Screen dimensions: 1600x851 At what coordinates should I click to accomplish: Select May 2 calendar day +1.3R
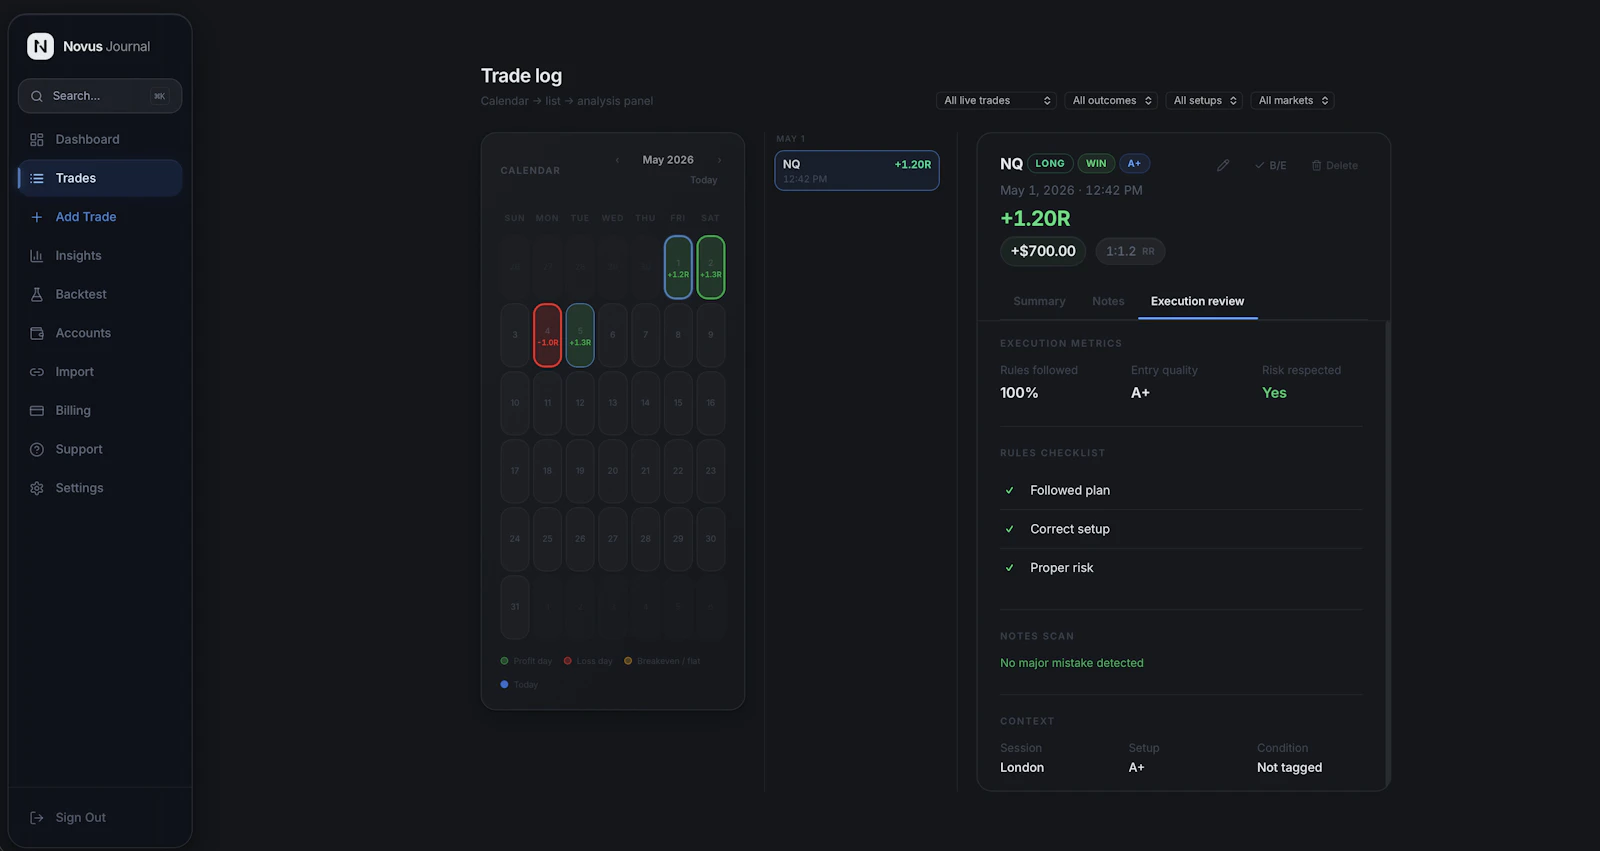(711, 267)
